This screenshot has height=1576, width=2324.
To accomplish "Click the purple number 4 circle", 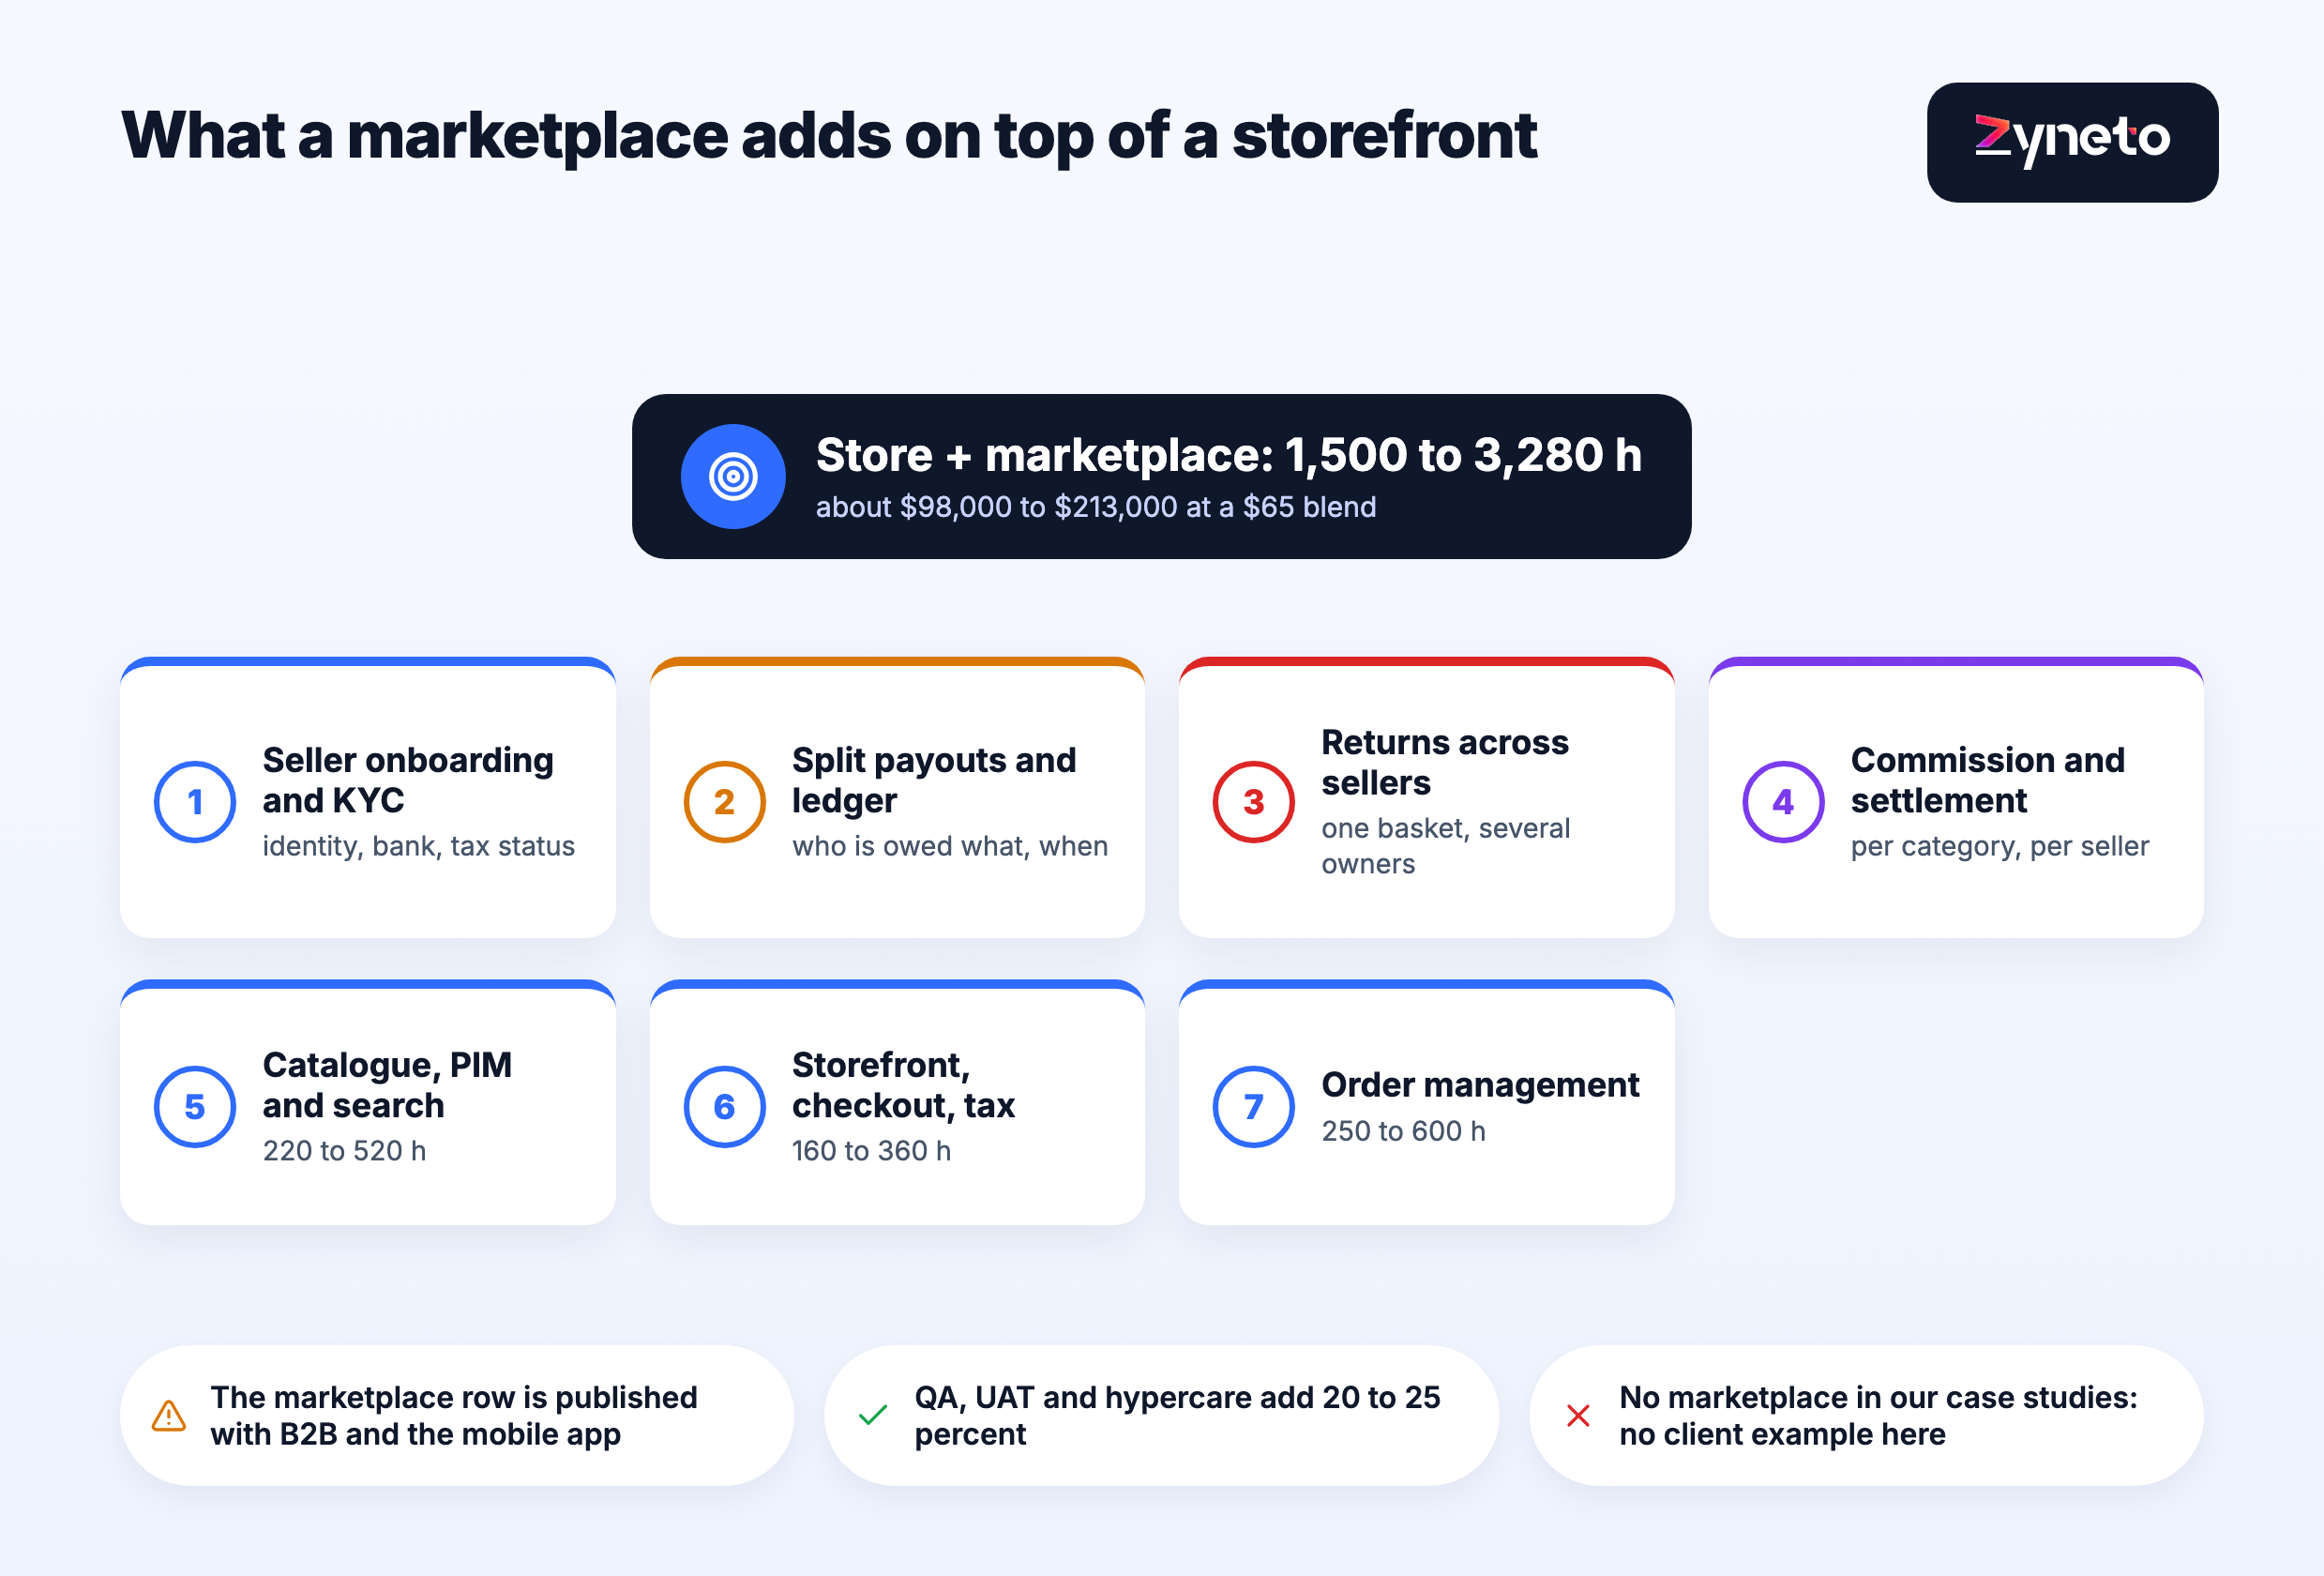I will coord(1783,802).
